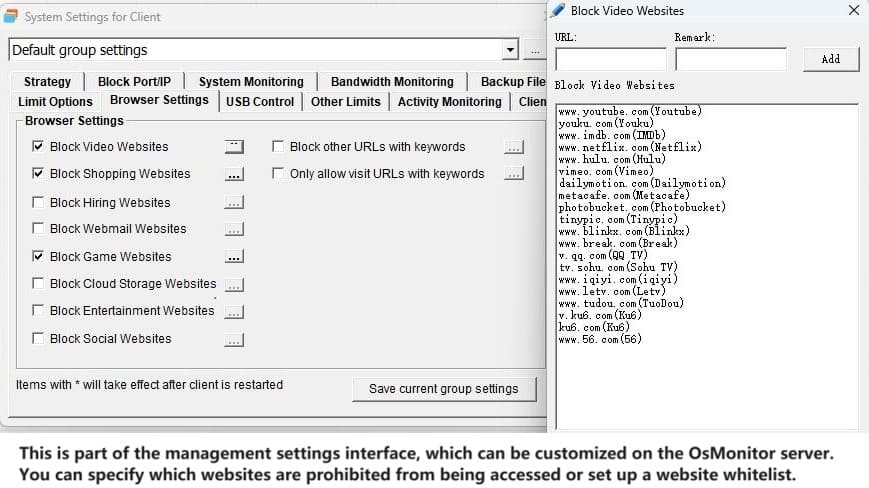869x488 pixels.
Task: Click the Remark input field
Action: [x=730, y=59]
